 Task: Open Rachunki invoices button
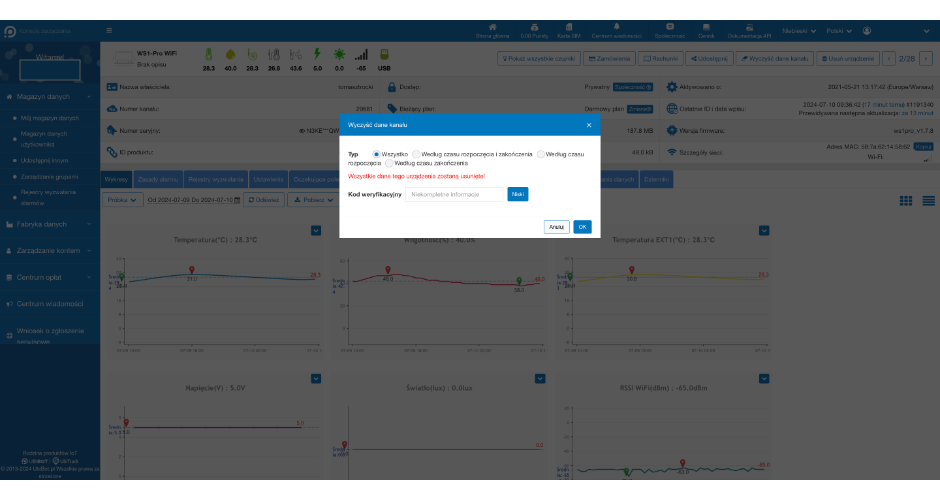click(x=661, y=59)
